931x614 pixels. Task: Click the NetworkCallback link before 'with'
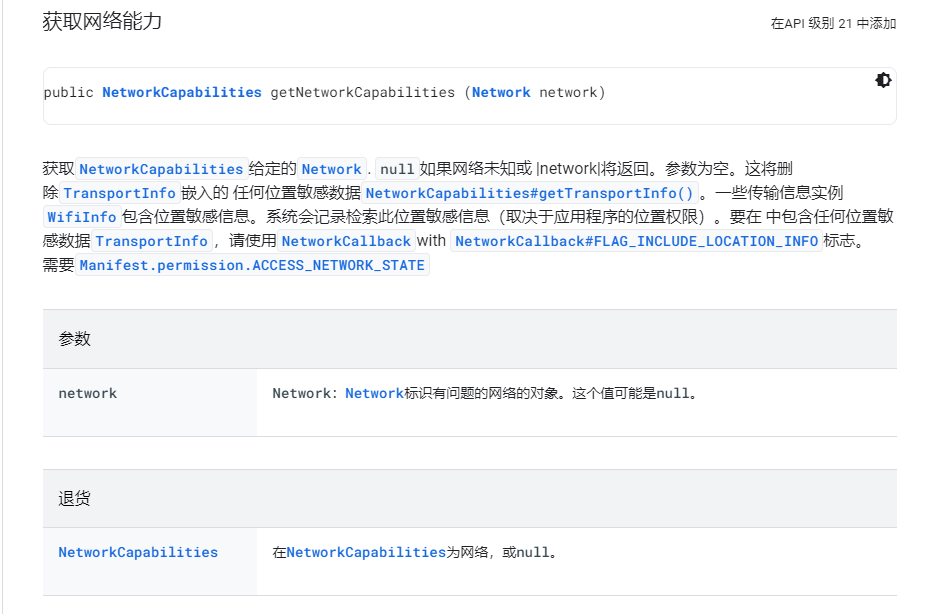[x=346, y=241]
